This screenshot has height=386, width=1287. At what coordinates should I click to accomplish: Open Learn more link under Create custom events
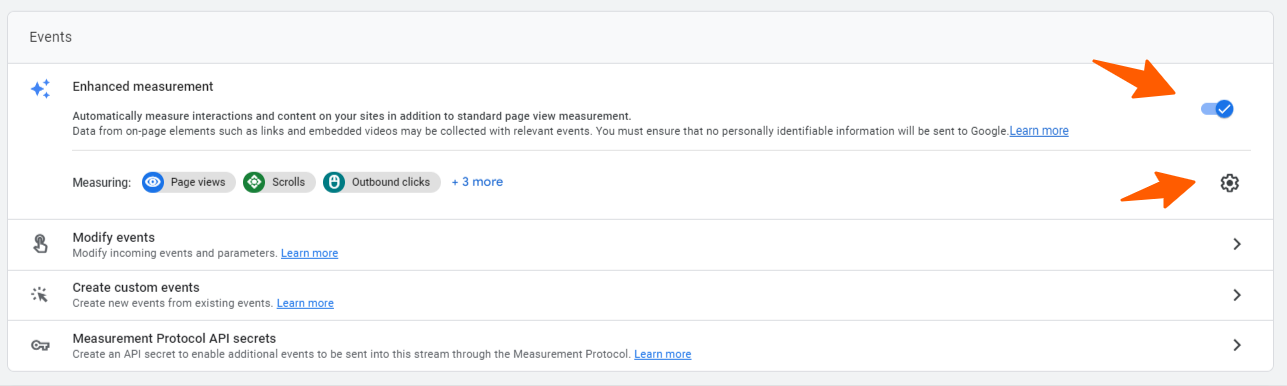pyautogui.click(x=305, y=303)
